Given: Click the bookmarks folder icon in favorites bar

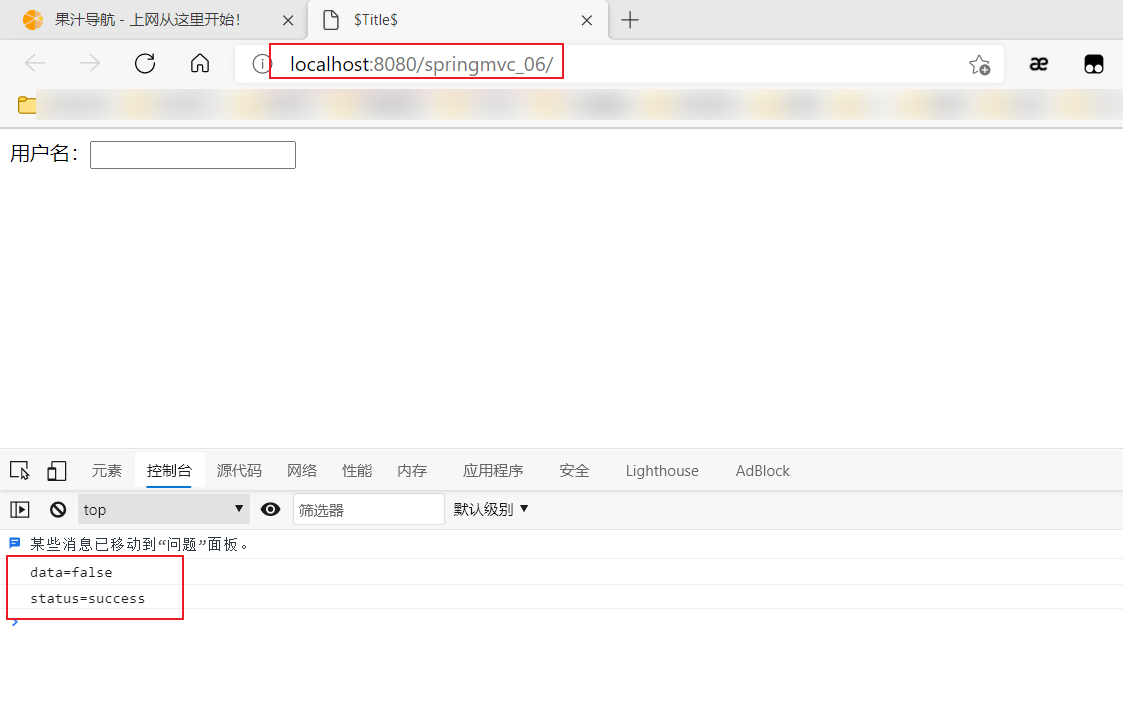Looking at the screenshot, I should [x=27, y=105].
